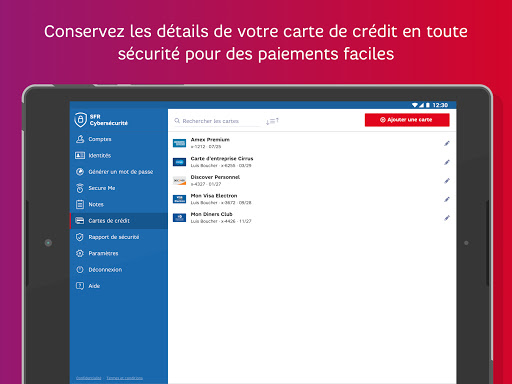Click the Discover card logo
This screenshot has height=384, width=512.
(x=179, y=181)
